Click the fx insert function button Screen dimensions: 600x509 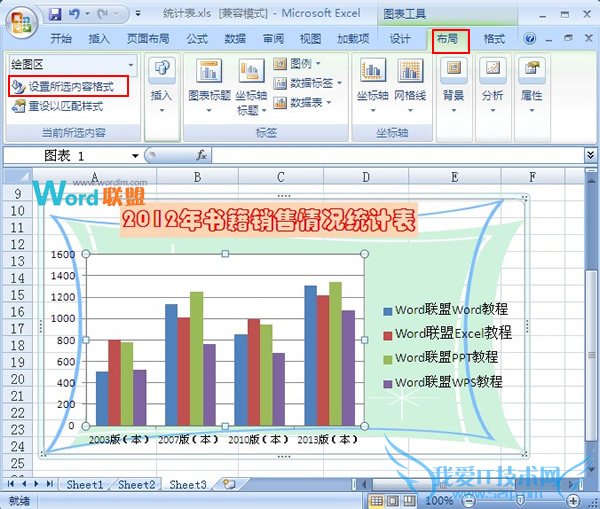click(201, 155)
